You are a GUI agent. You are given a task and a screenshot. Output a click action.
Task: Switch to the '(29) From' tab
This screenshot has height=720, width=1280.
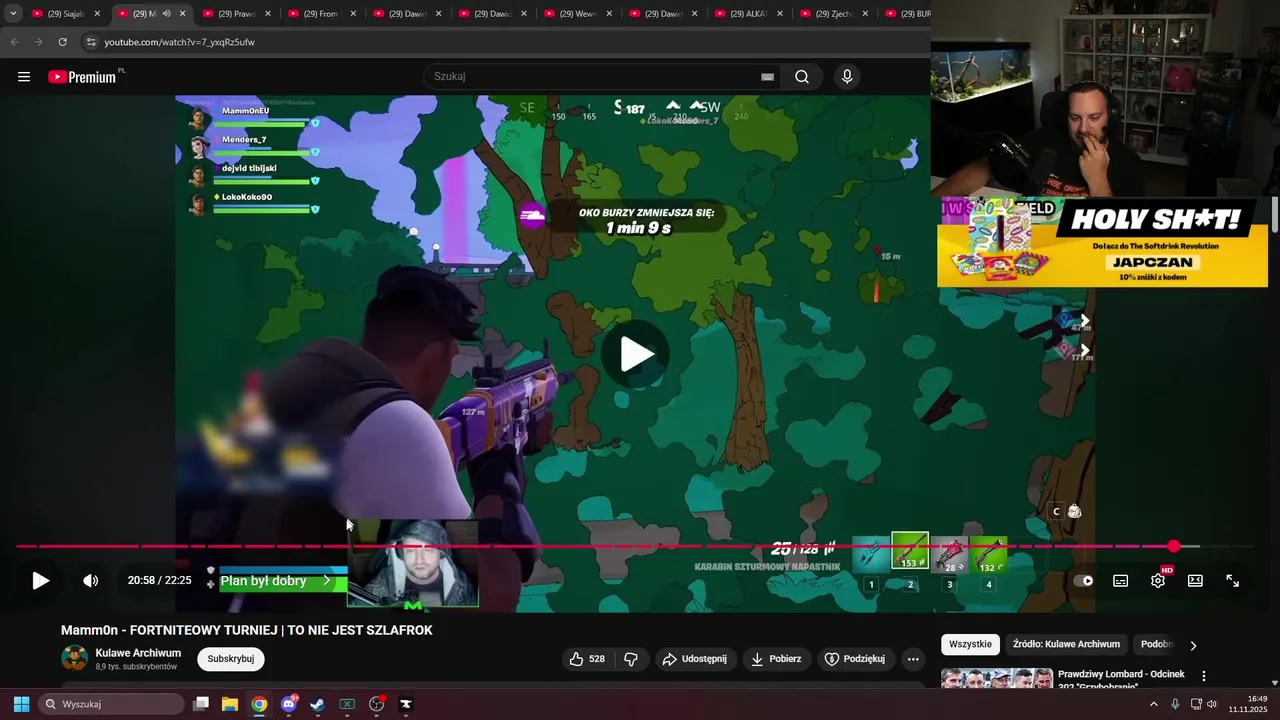tap(322, 14)
